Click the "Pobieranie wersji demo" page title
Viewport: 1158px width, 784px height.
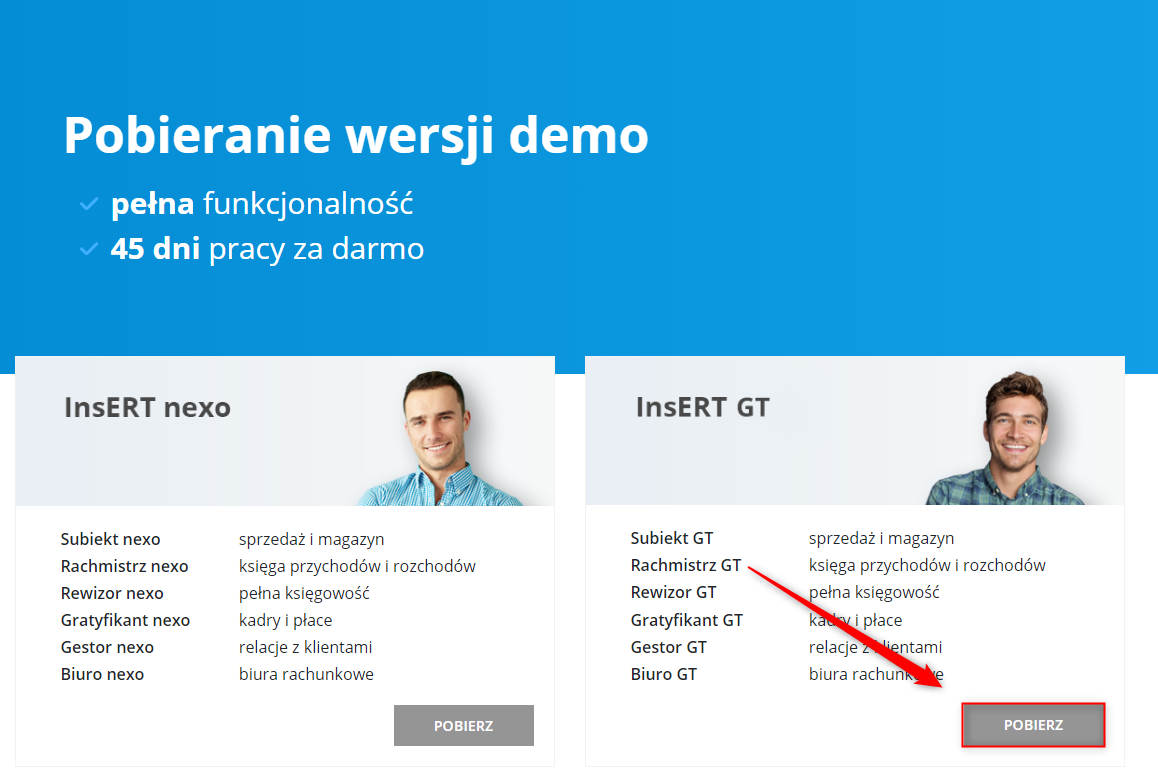click(356, 135)
